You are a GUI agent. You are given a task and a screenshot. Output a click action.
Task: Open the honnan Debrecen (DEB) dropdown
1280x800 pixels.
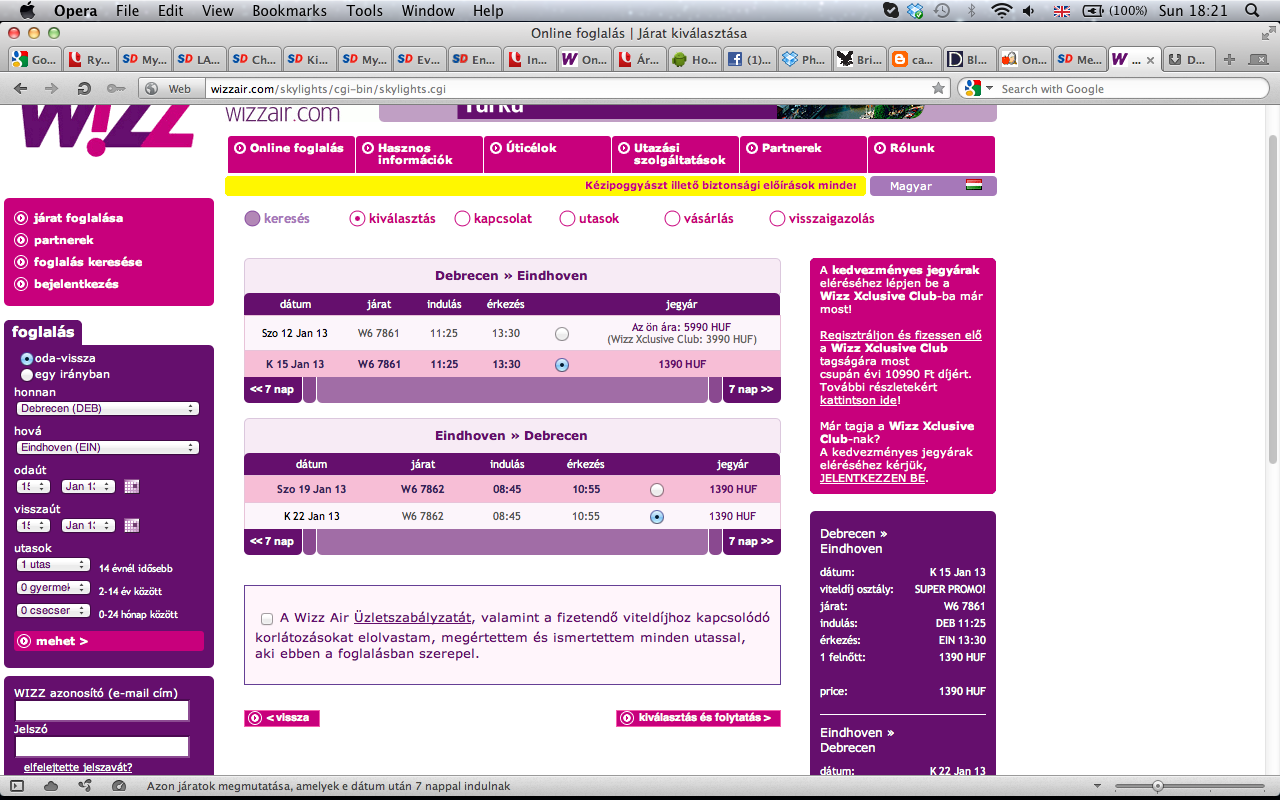coord(108,408)
